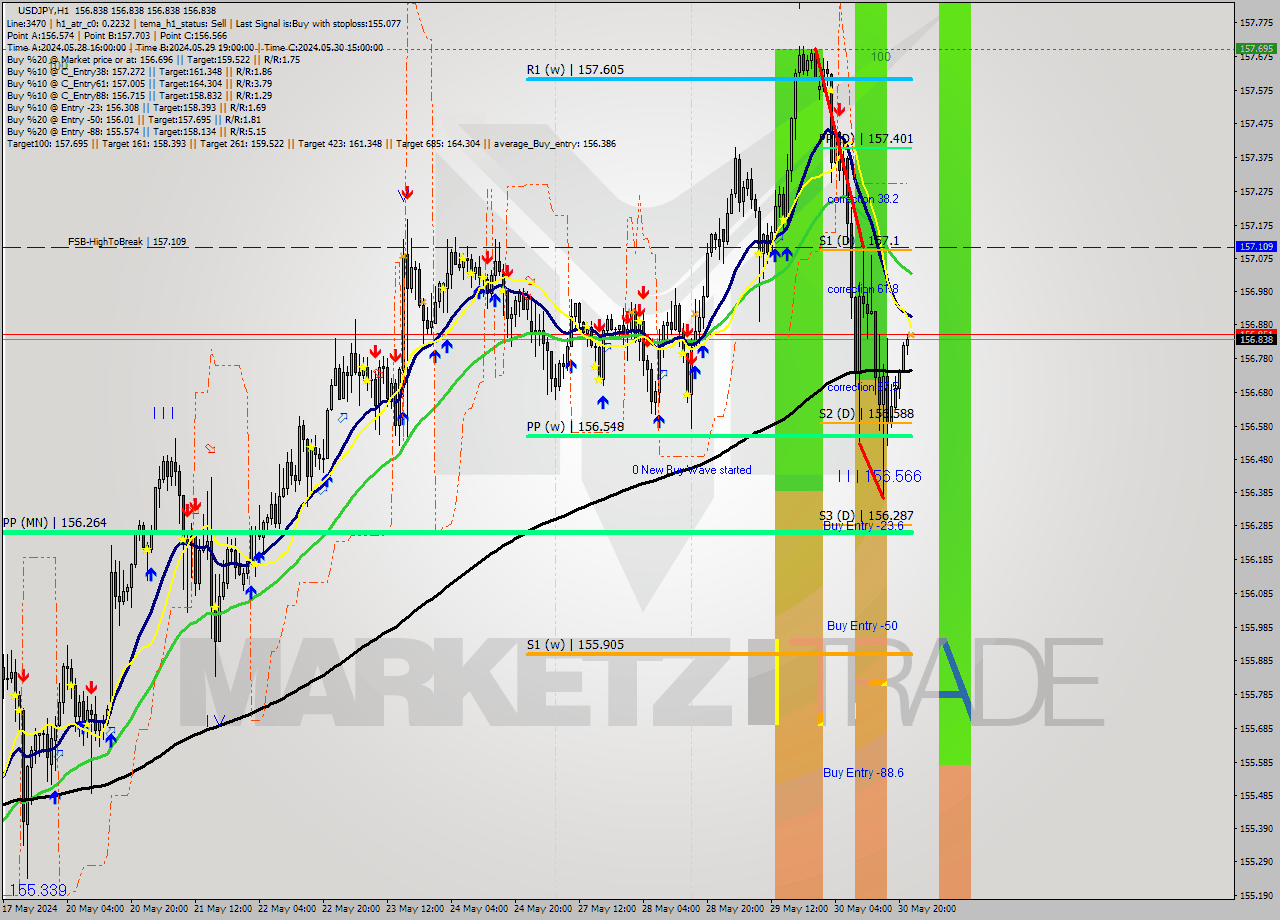Screen dimensions: 1280x920
Task: Select the S3 (D) | 156.287 label
Action: 866,516
